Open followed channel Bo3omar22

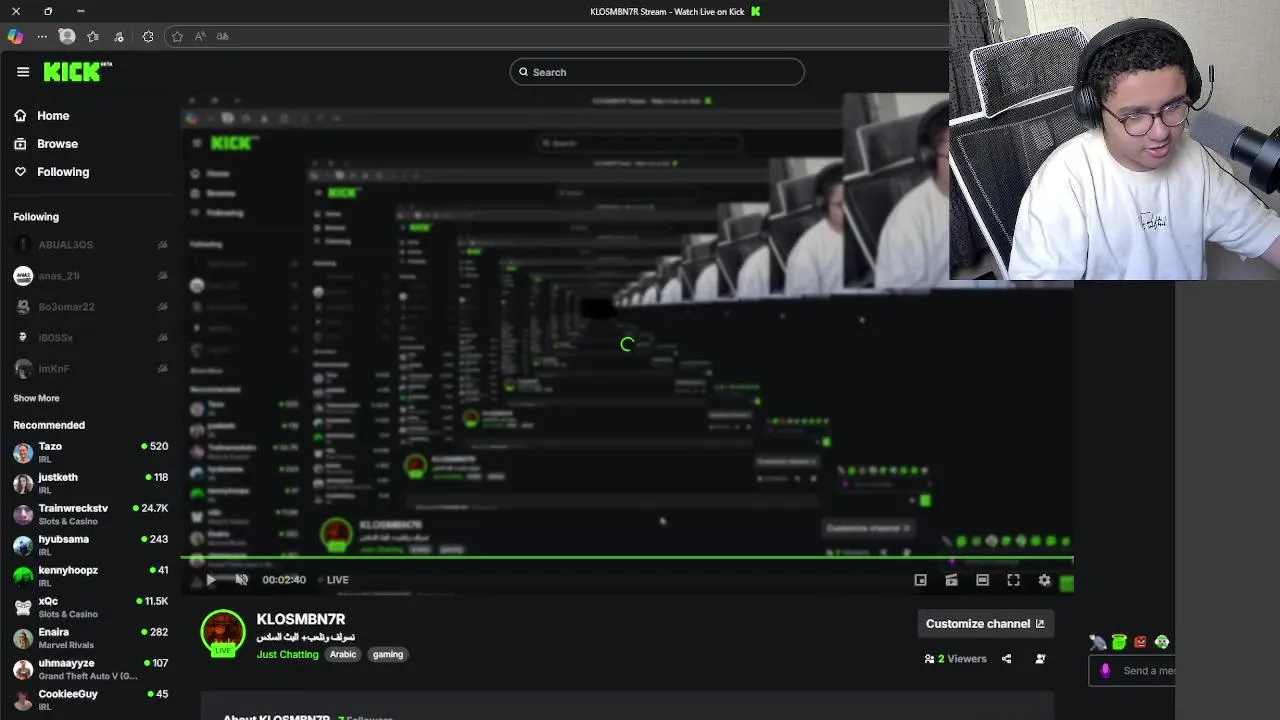click(x=90, y=307)
